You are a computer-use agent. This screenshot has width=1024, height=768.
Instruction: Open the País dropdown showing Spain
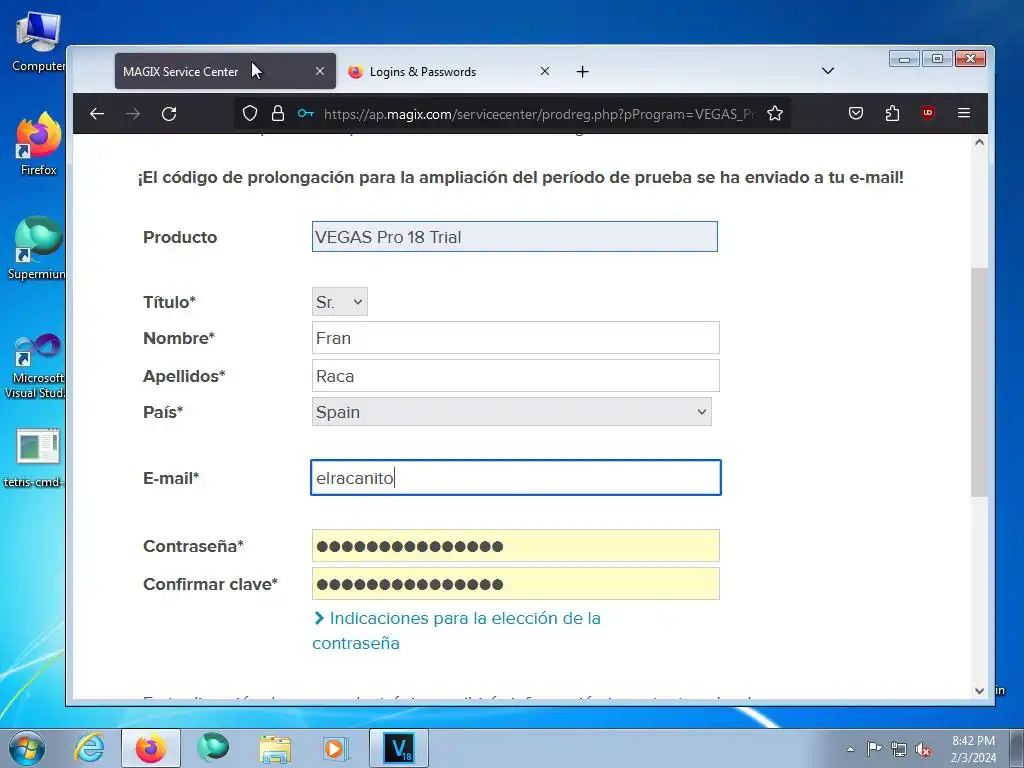(512, 412)
